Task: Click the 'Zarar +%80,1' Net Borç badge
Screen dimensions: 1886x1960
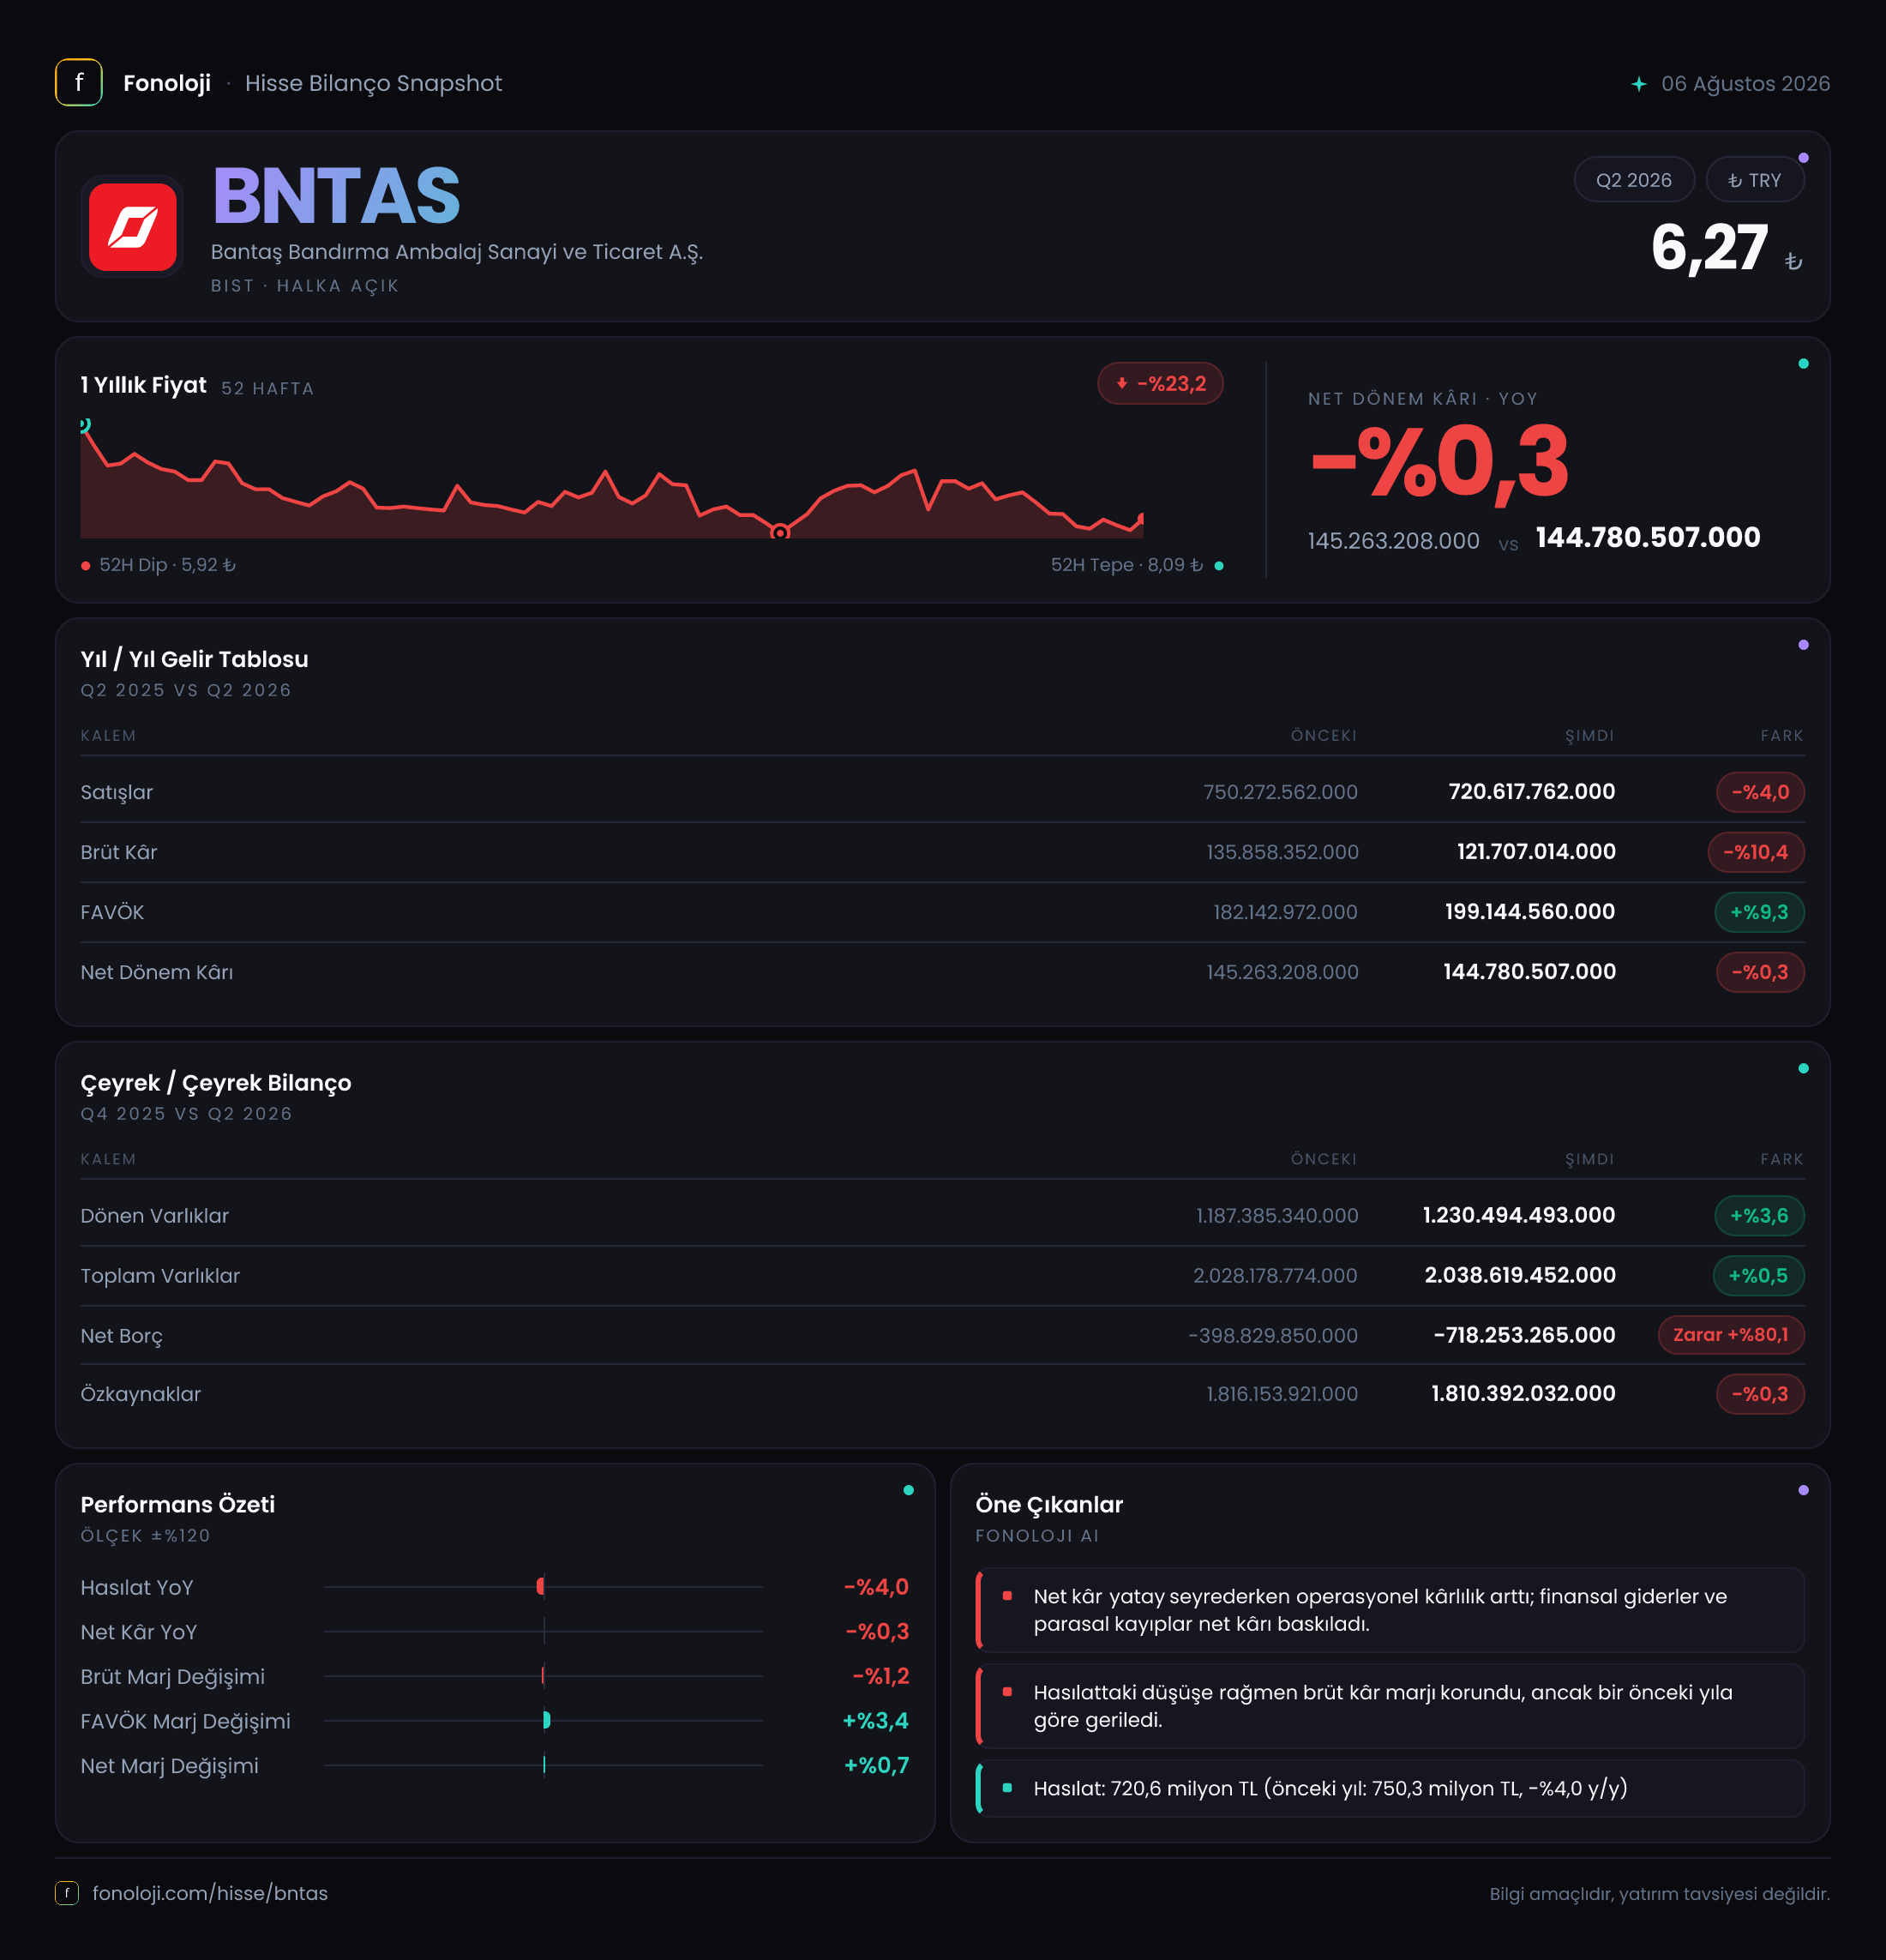Action: tap(1731, 1335)
